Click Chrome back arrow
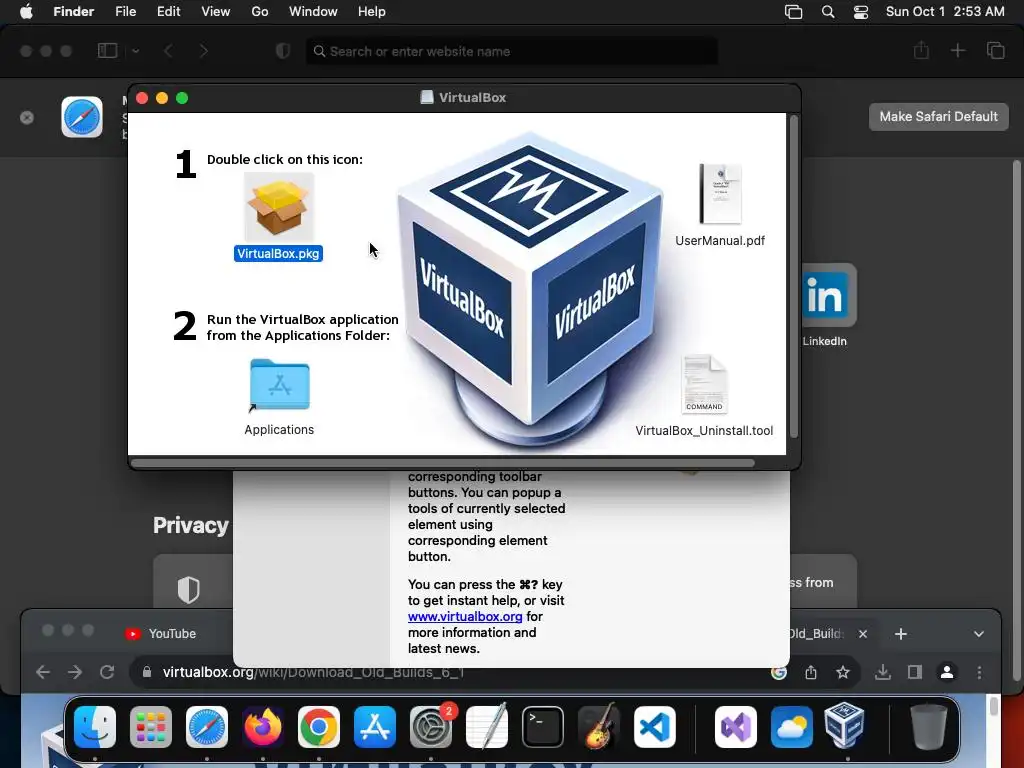The image size is (1024, 768). point(43,672)
